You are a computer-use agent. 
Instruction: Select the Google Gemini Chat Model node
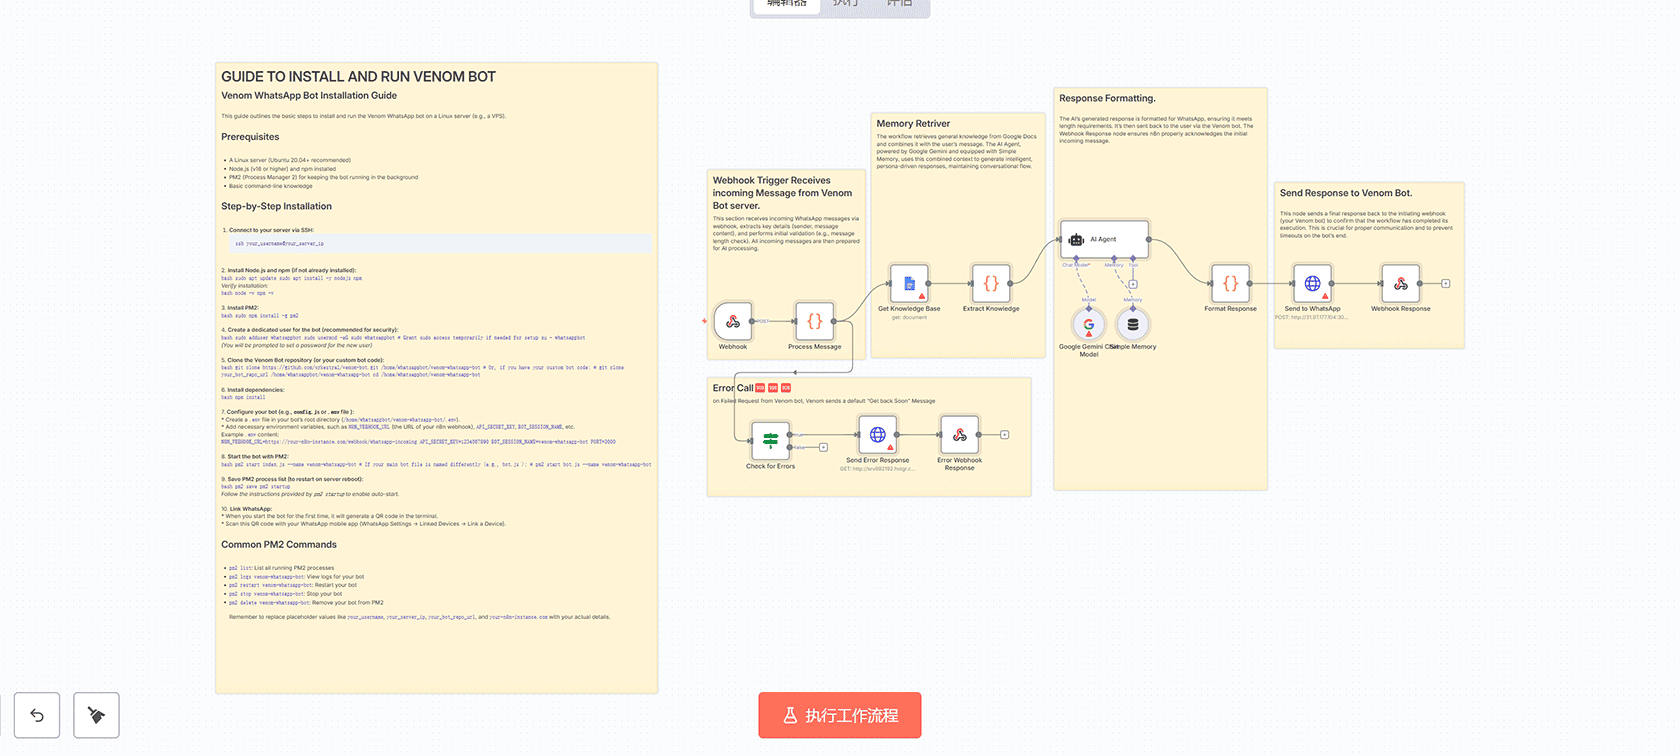(1089, 325)
